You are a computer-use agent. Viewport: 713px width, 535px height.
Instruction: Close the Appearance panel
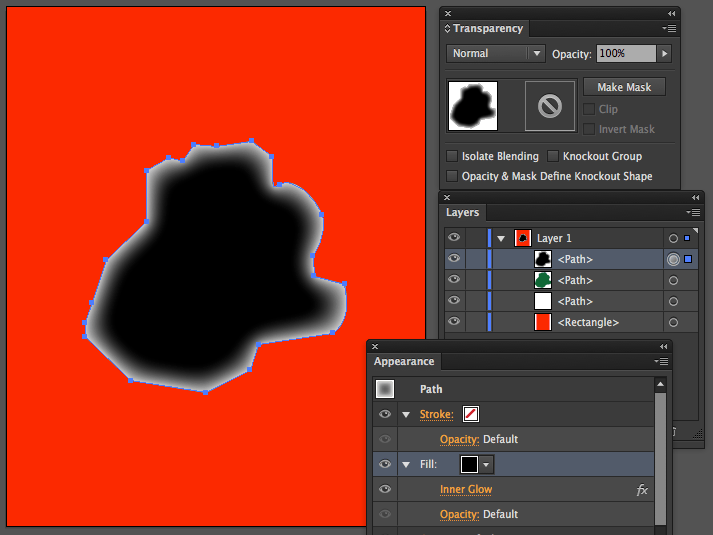[x=375, y=346]
